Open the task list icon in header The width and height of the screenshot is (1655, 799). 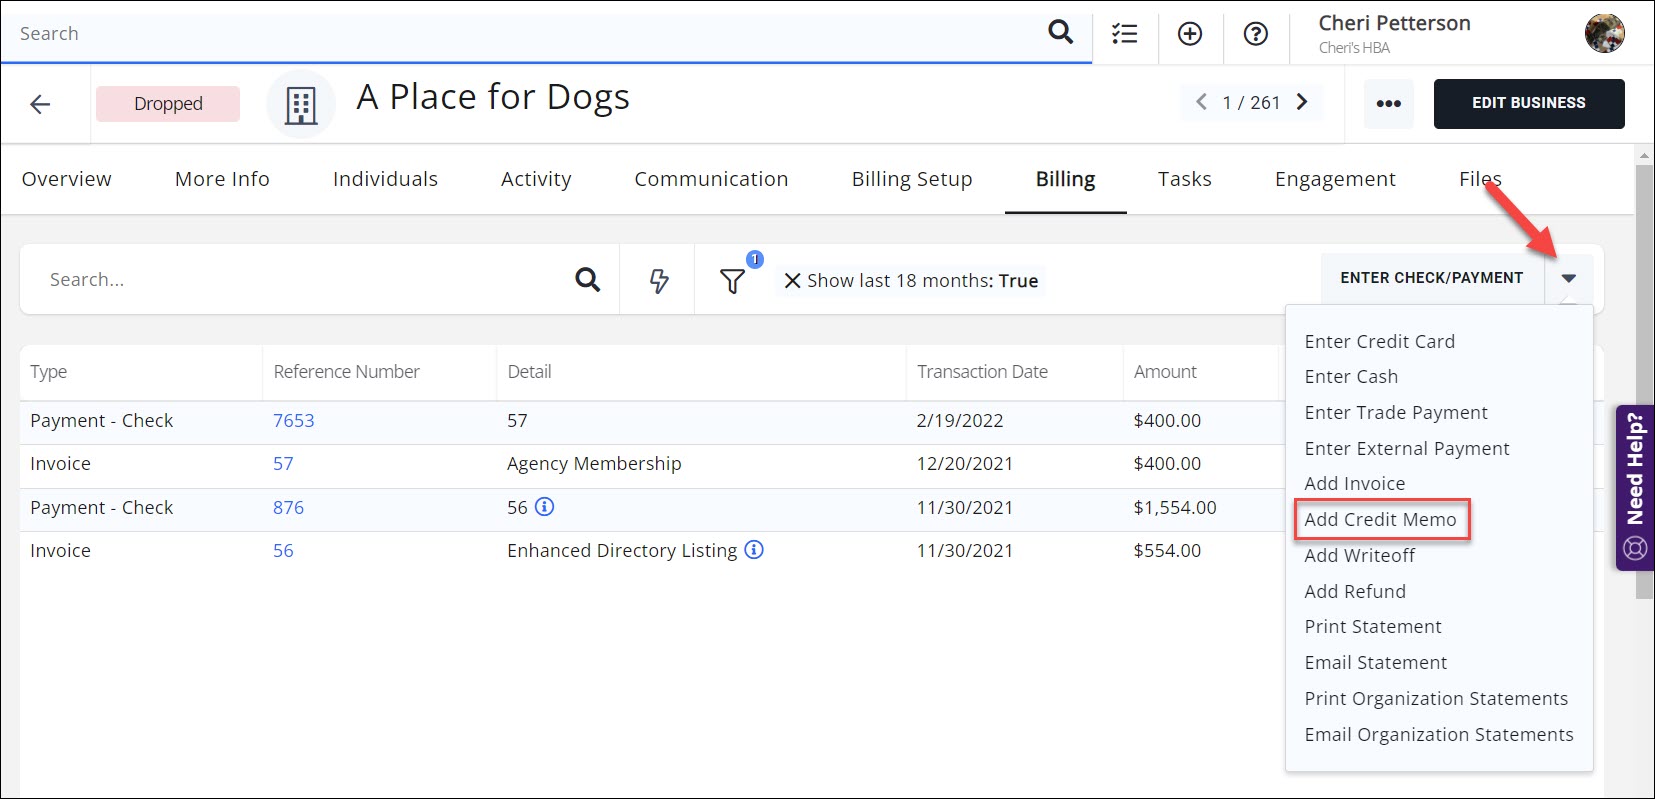(1124, 34)
